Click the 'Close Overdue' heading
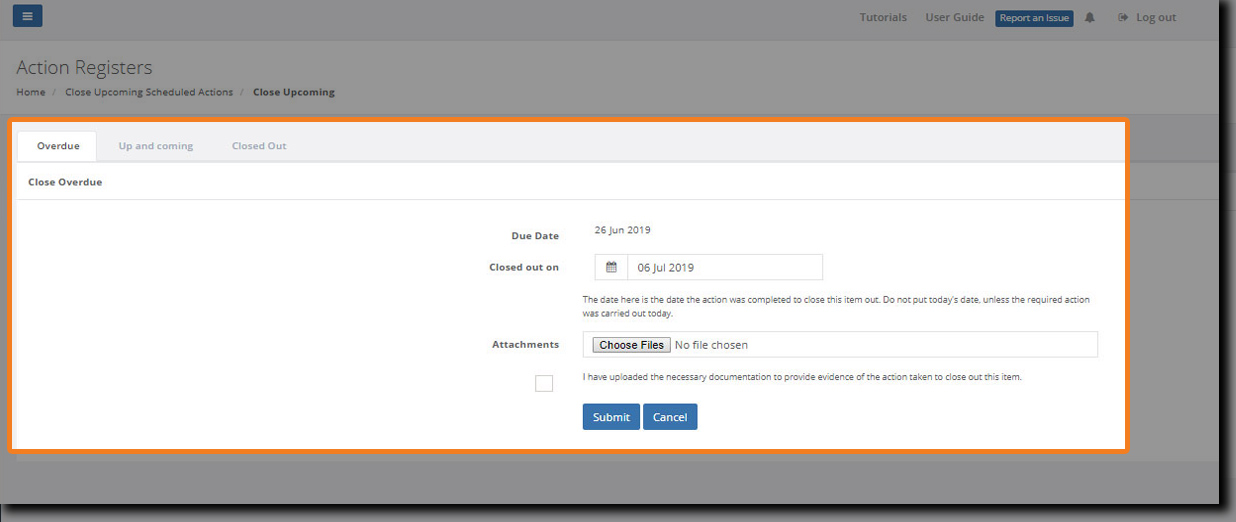 coord(65,182)
